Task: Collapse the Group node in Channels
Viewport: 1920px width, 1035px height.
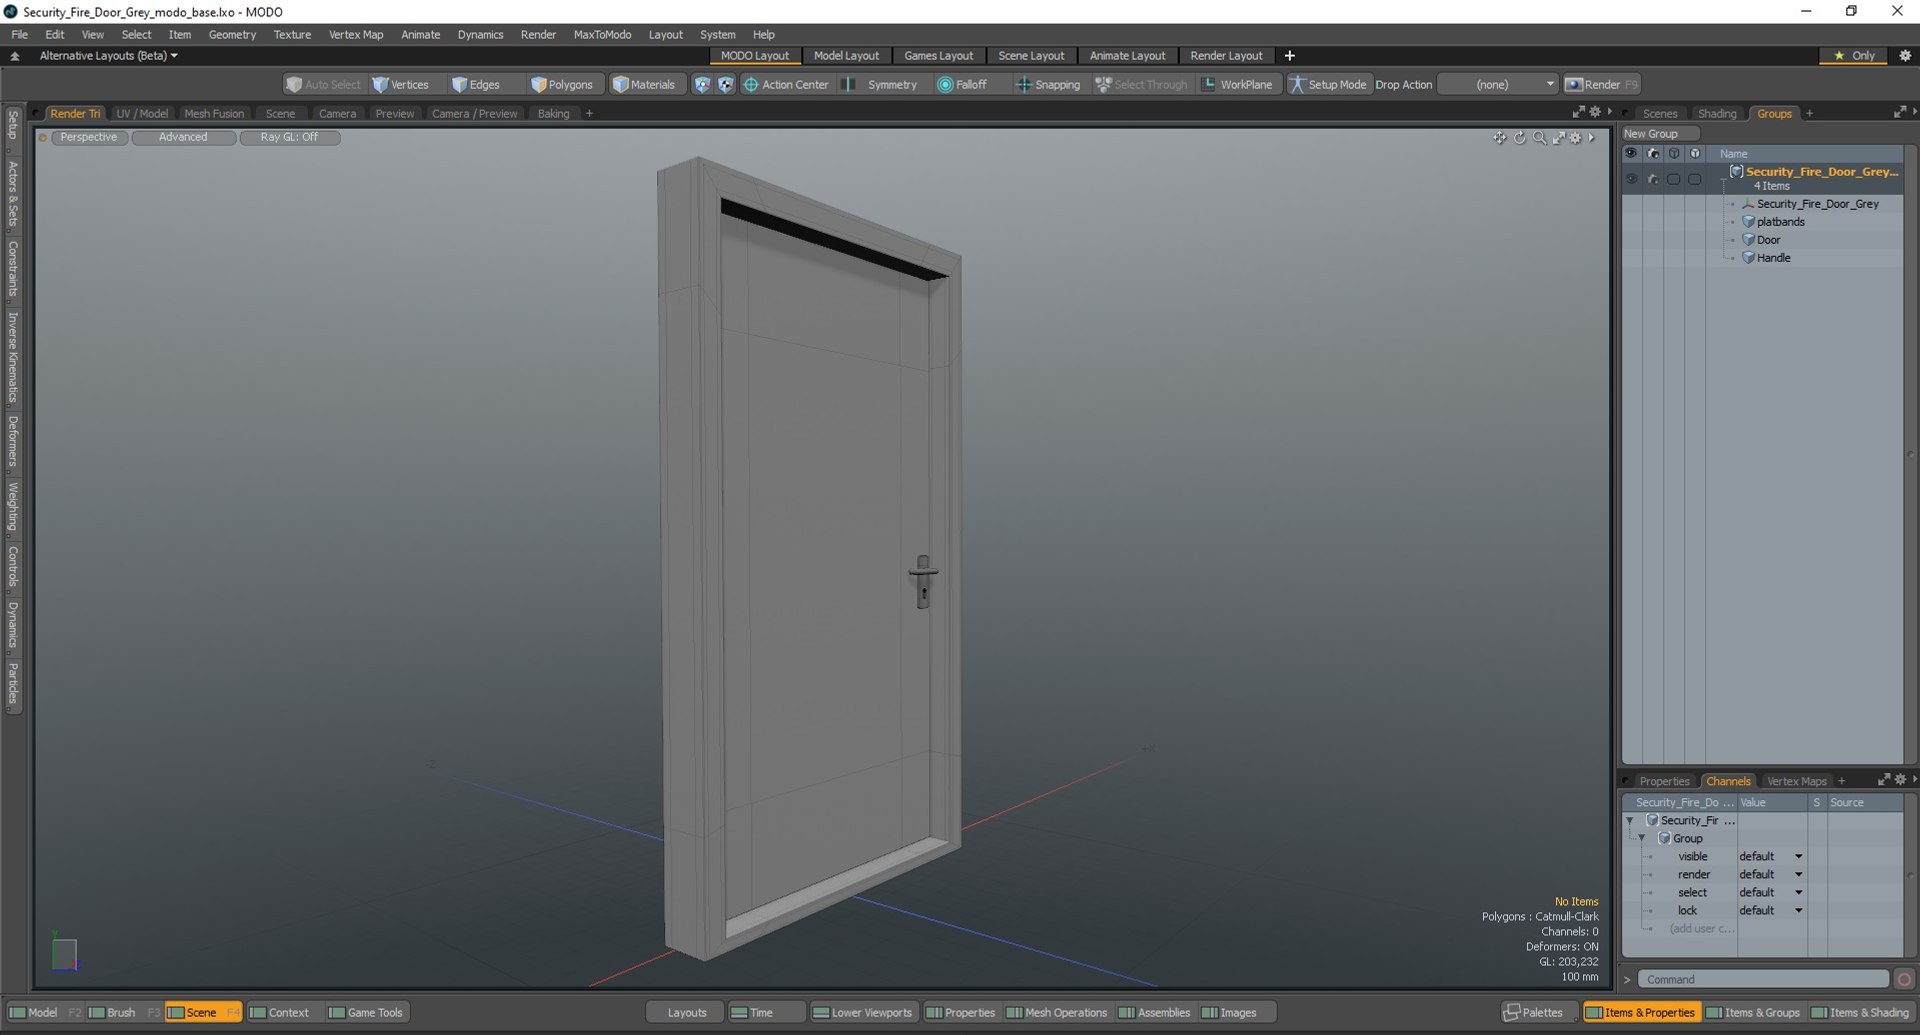Action: point(1642,839)
